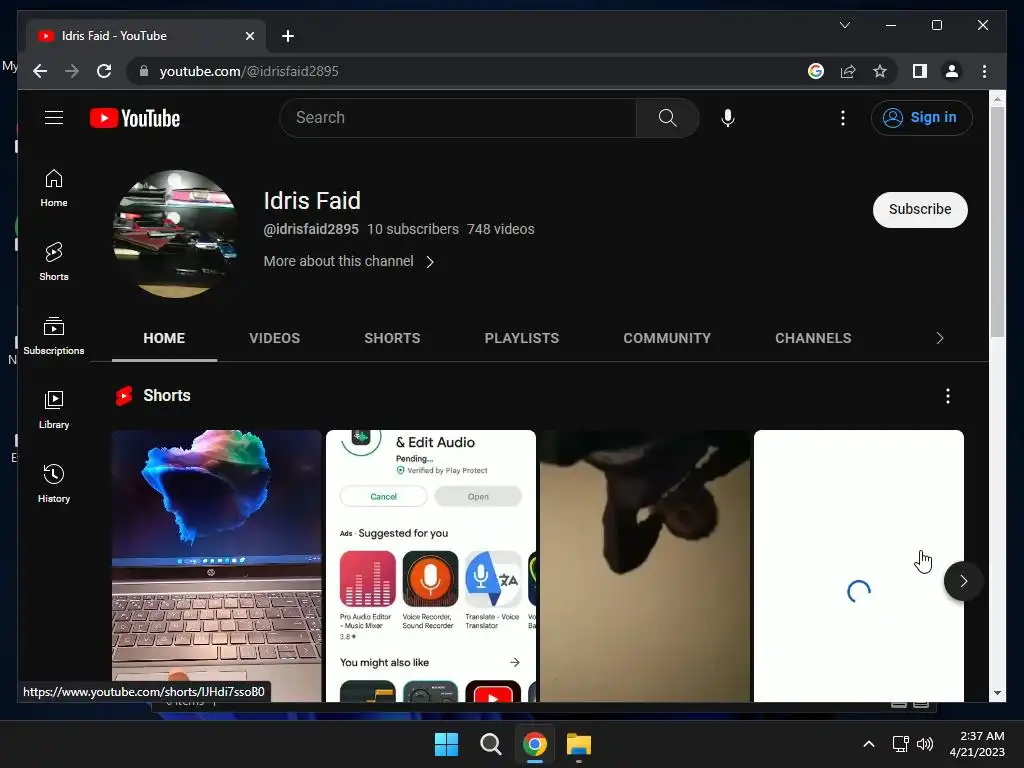The image size is (1024, 768).
Task: Click the YouTube logo
Action: pyautogui.click(x=135, y=118)
